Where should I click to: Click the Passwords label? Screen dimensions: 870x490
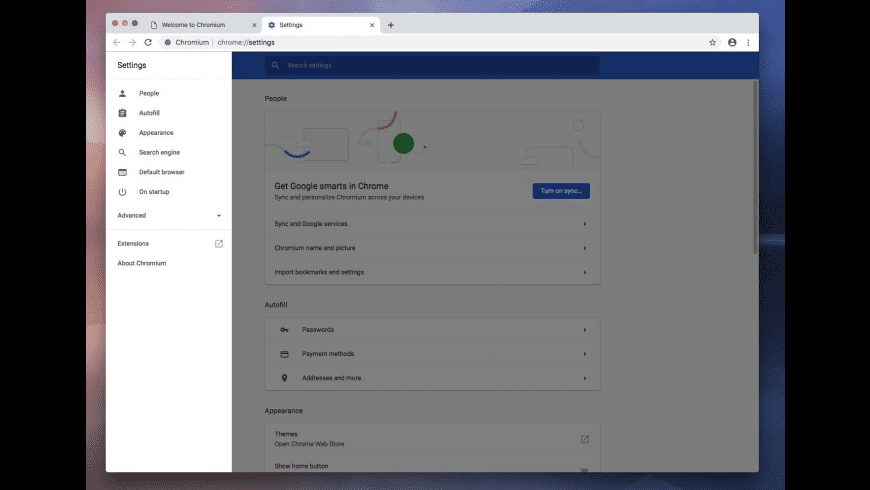pos(318,330)
